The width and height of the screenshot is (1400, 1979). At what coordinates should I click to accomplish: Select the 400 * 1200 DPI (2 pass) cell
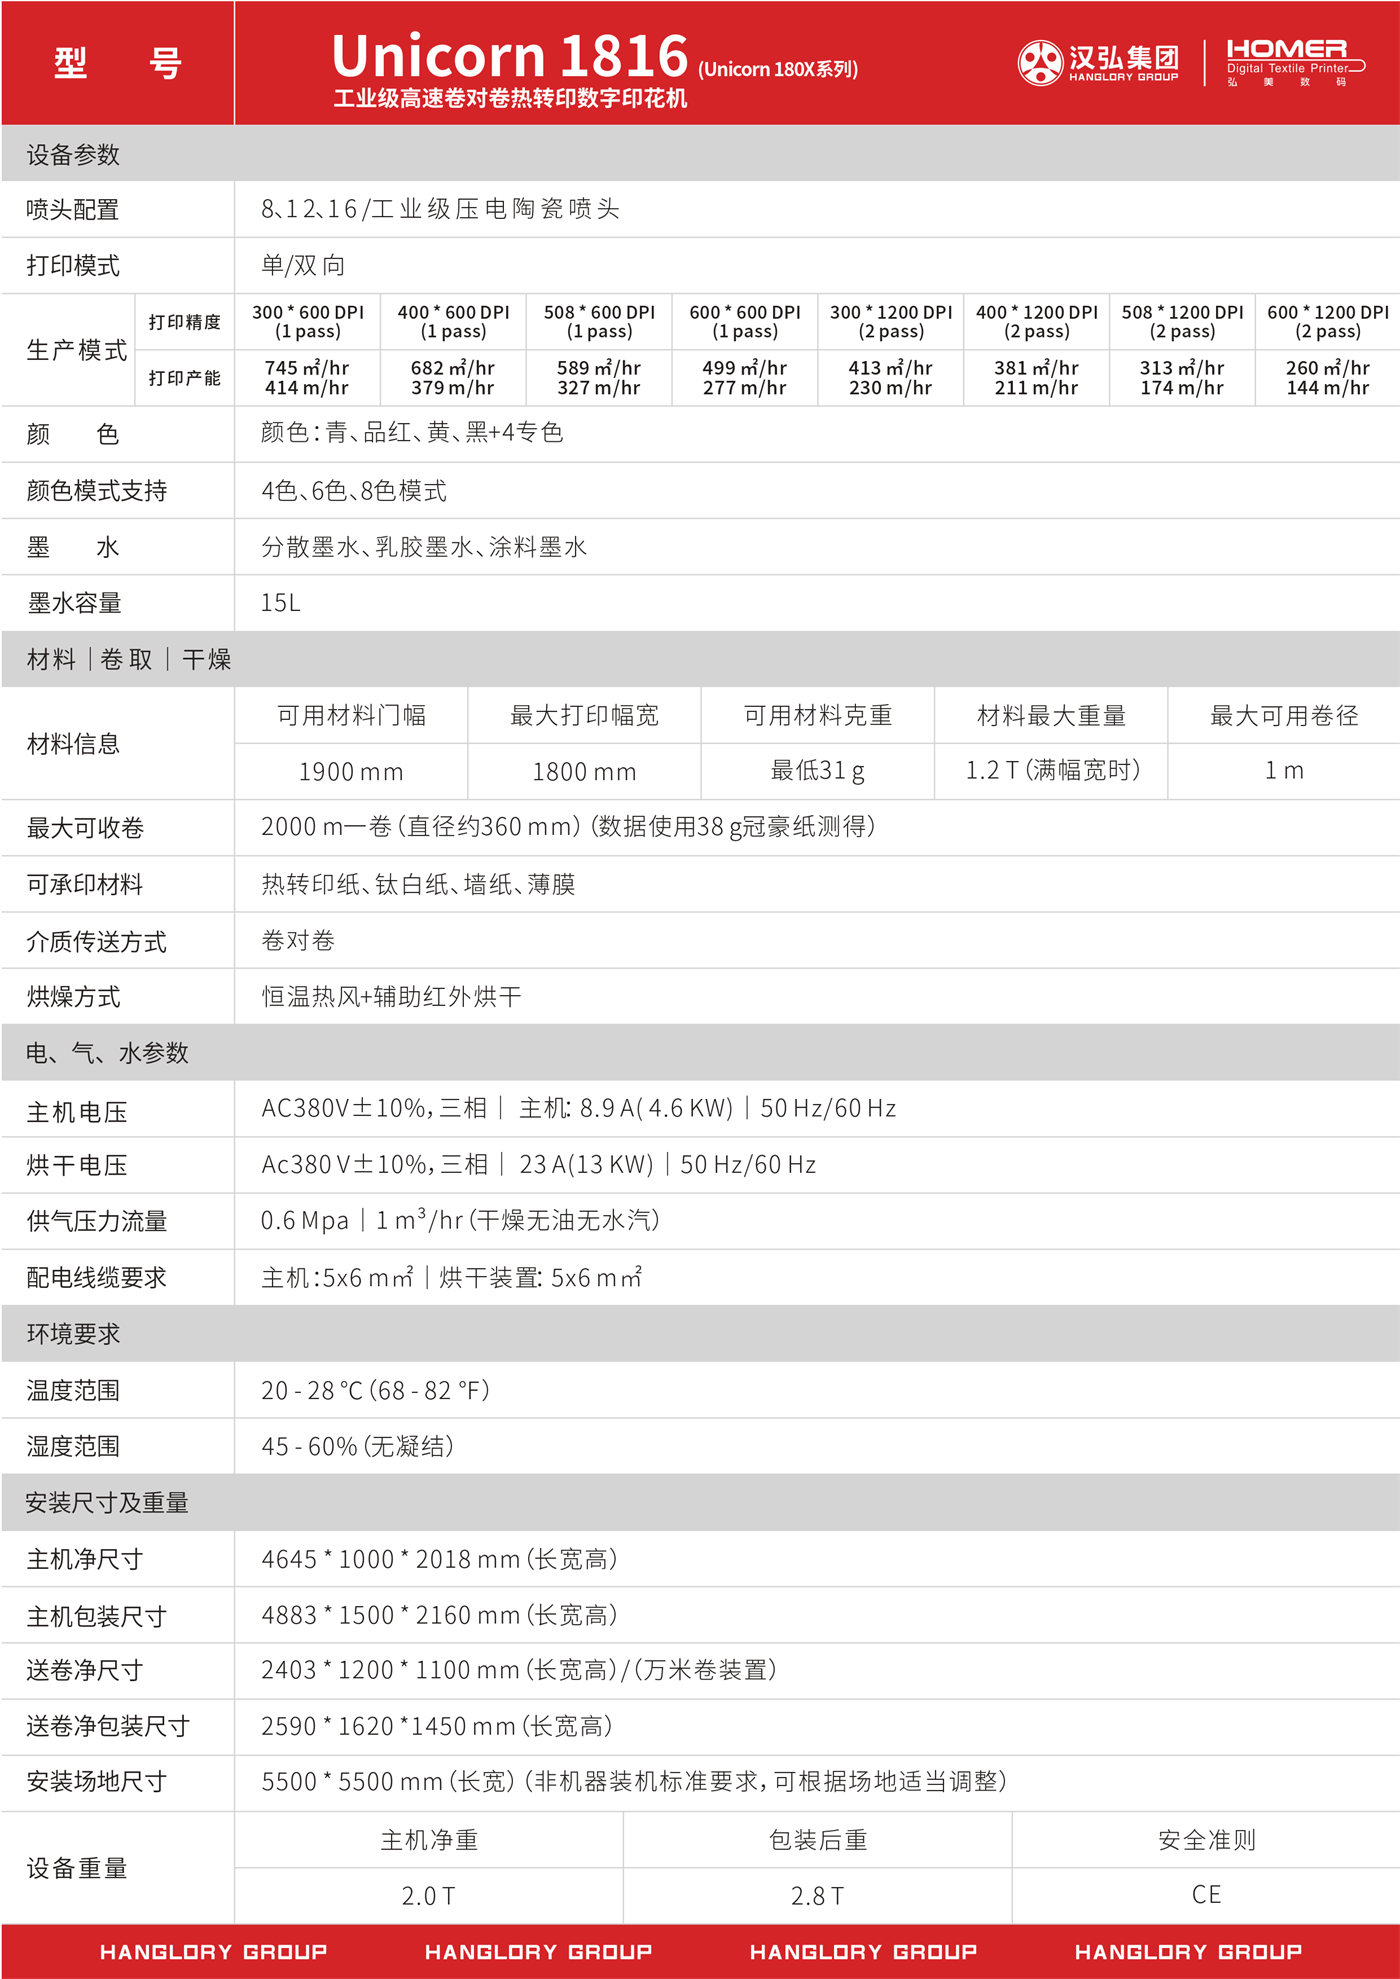(1037, 322)
